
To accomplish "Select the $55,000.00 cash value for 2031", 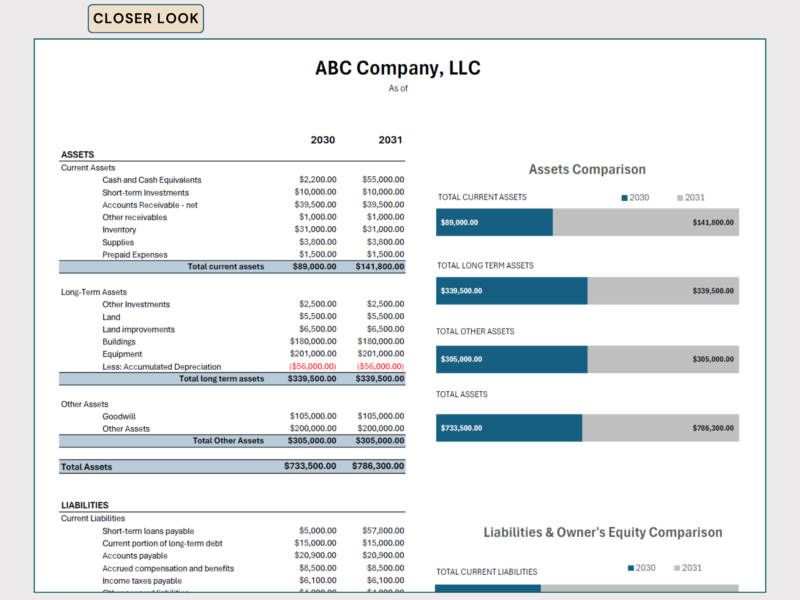I will pos(383,180).
